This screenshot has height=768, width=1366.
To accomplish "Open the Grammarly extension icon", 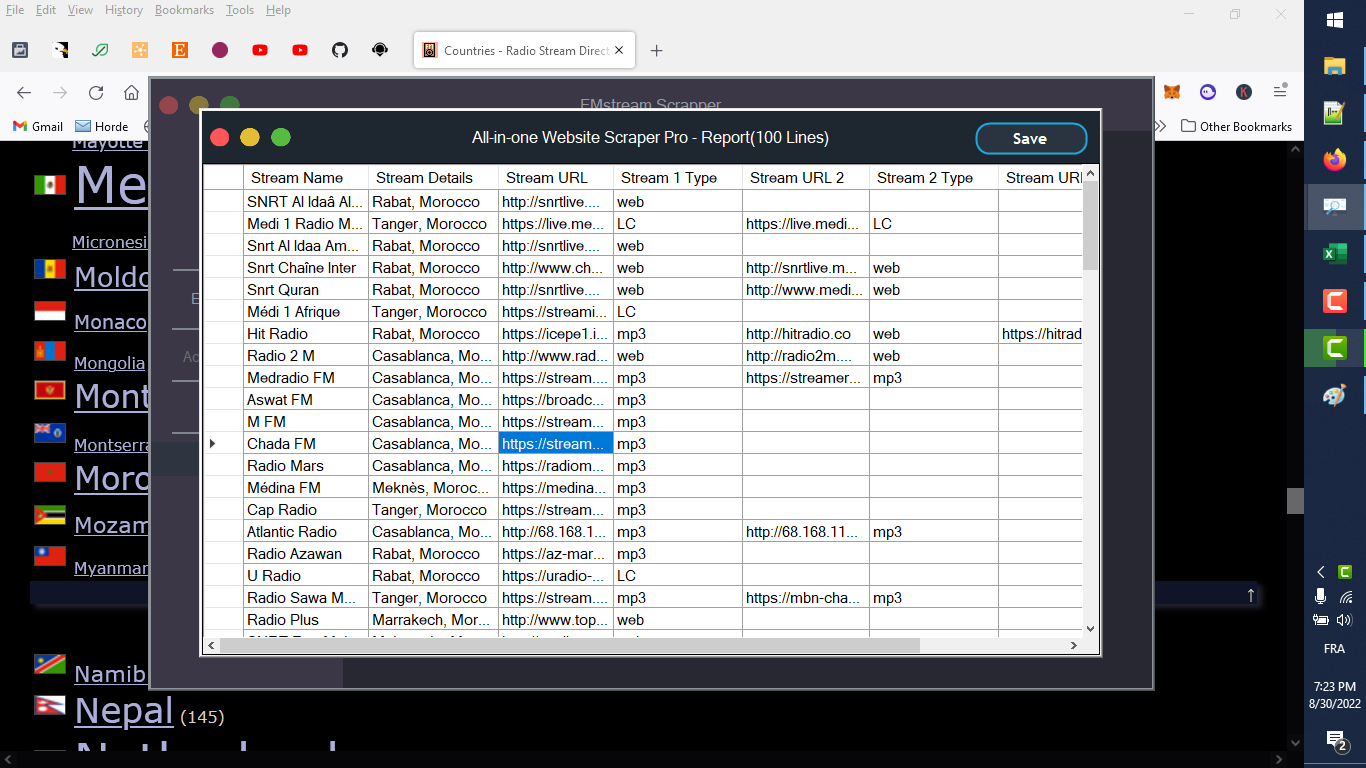I will tap(100, 50).
